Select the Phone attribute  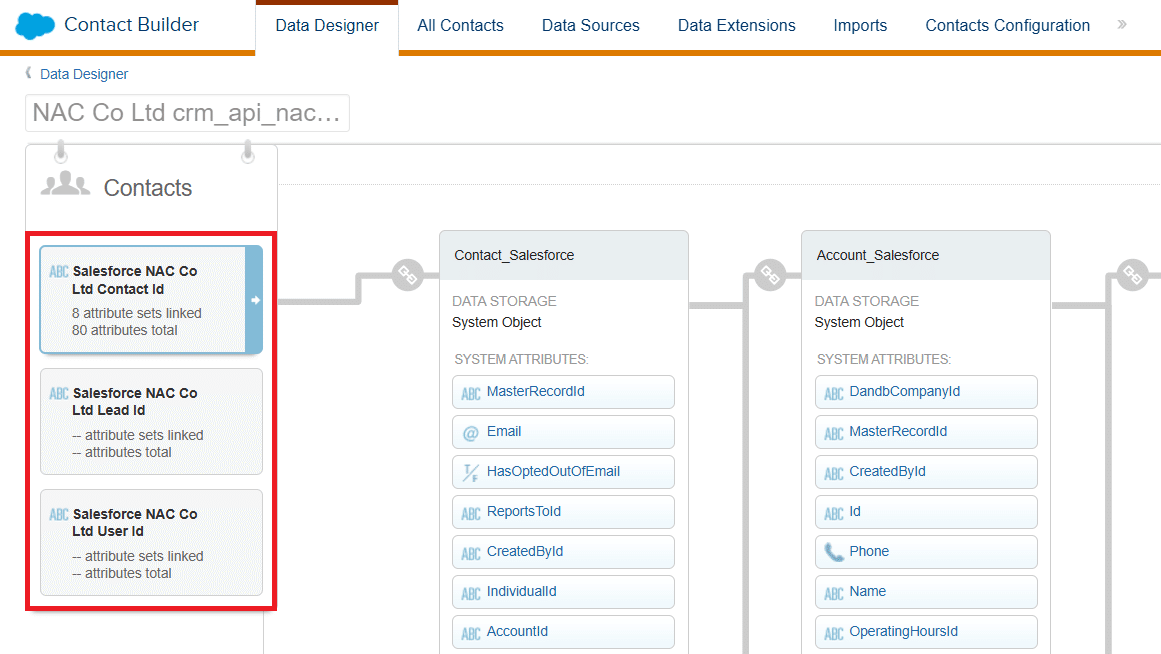(x=926, y=552)
